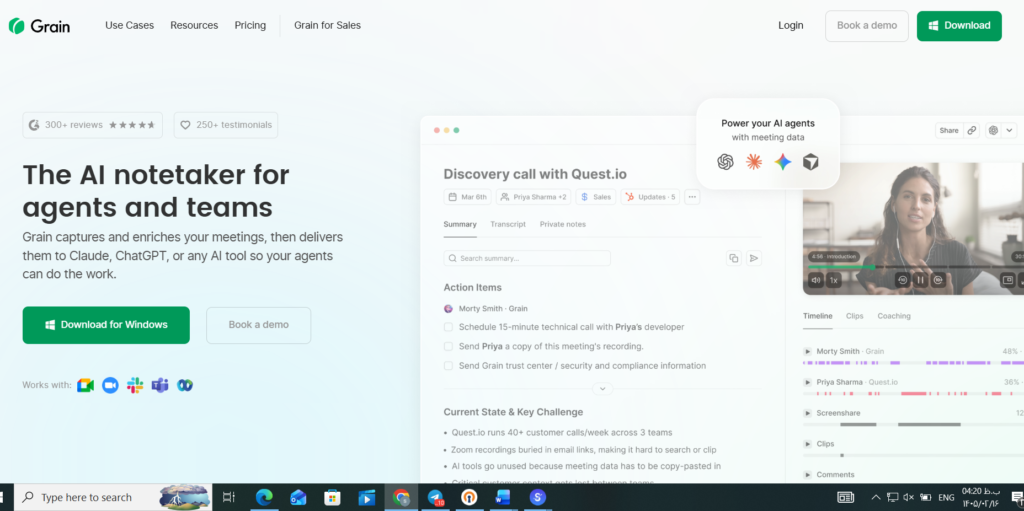Click the Search summary input field
1024x511 pixels.
527,258
